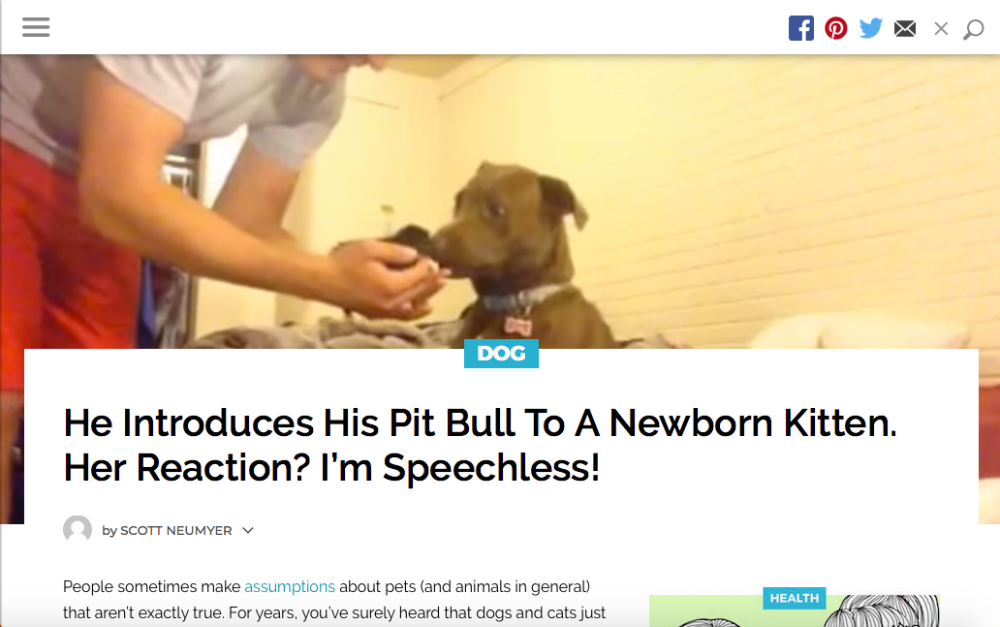Click the article headline text
Image resolution: width=1000 pixels, height=627 pixels.
(480, 445)
